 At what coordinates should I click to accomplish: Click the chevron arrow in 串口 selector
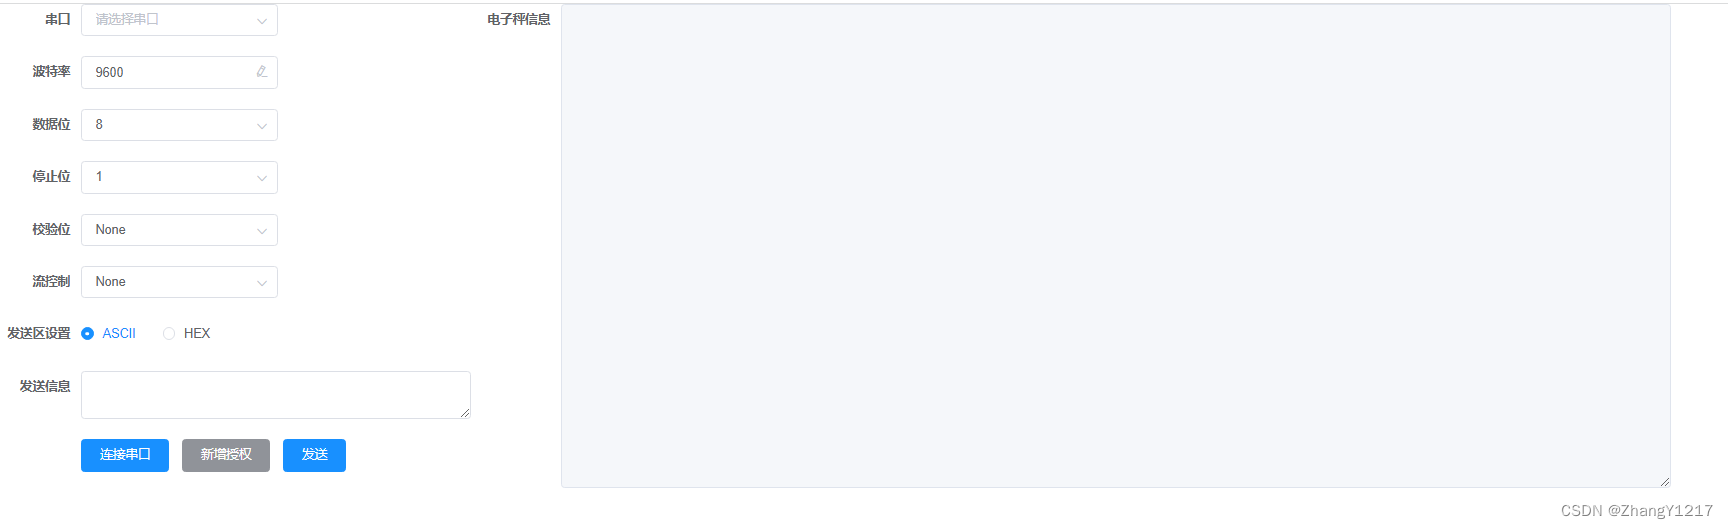(x=261, y=21)
